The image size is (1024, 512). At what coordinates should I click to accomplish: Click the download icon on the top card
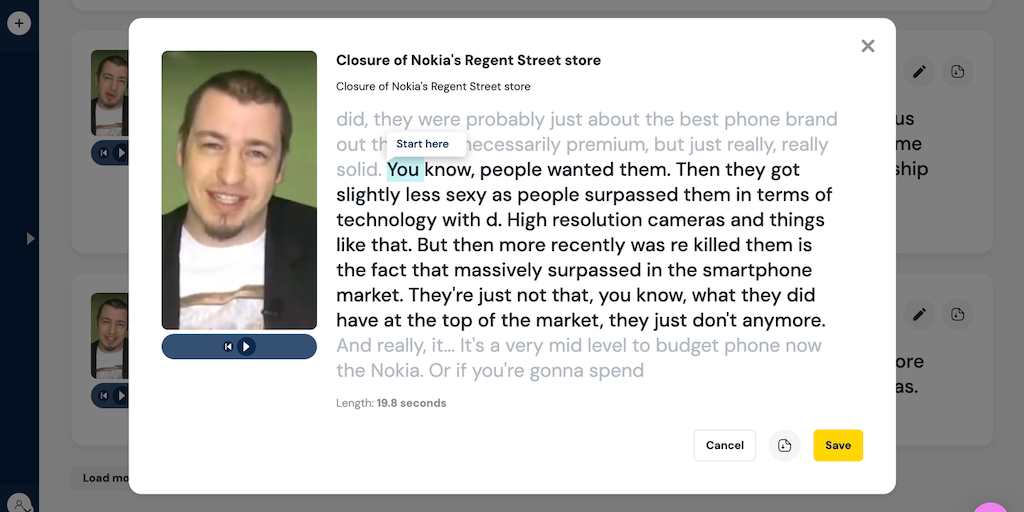click(957, 72)
